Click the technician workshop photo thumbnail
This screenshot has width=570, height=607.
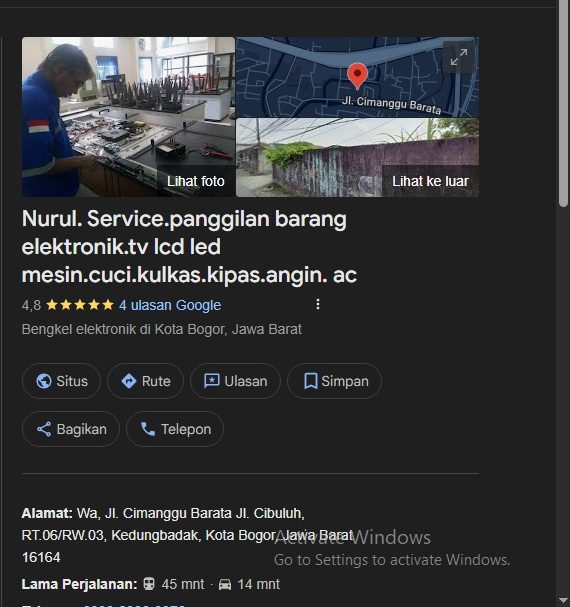(x=128, y=117)
